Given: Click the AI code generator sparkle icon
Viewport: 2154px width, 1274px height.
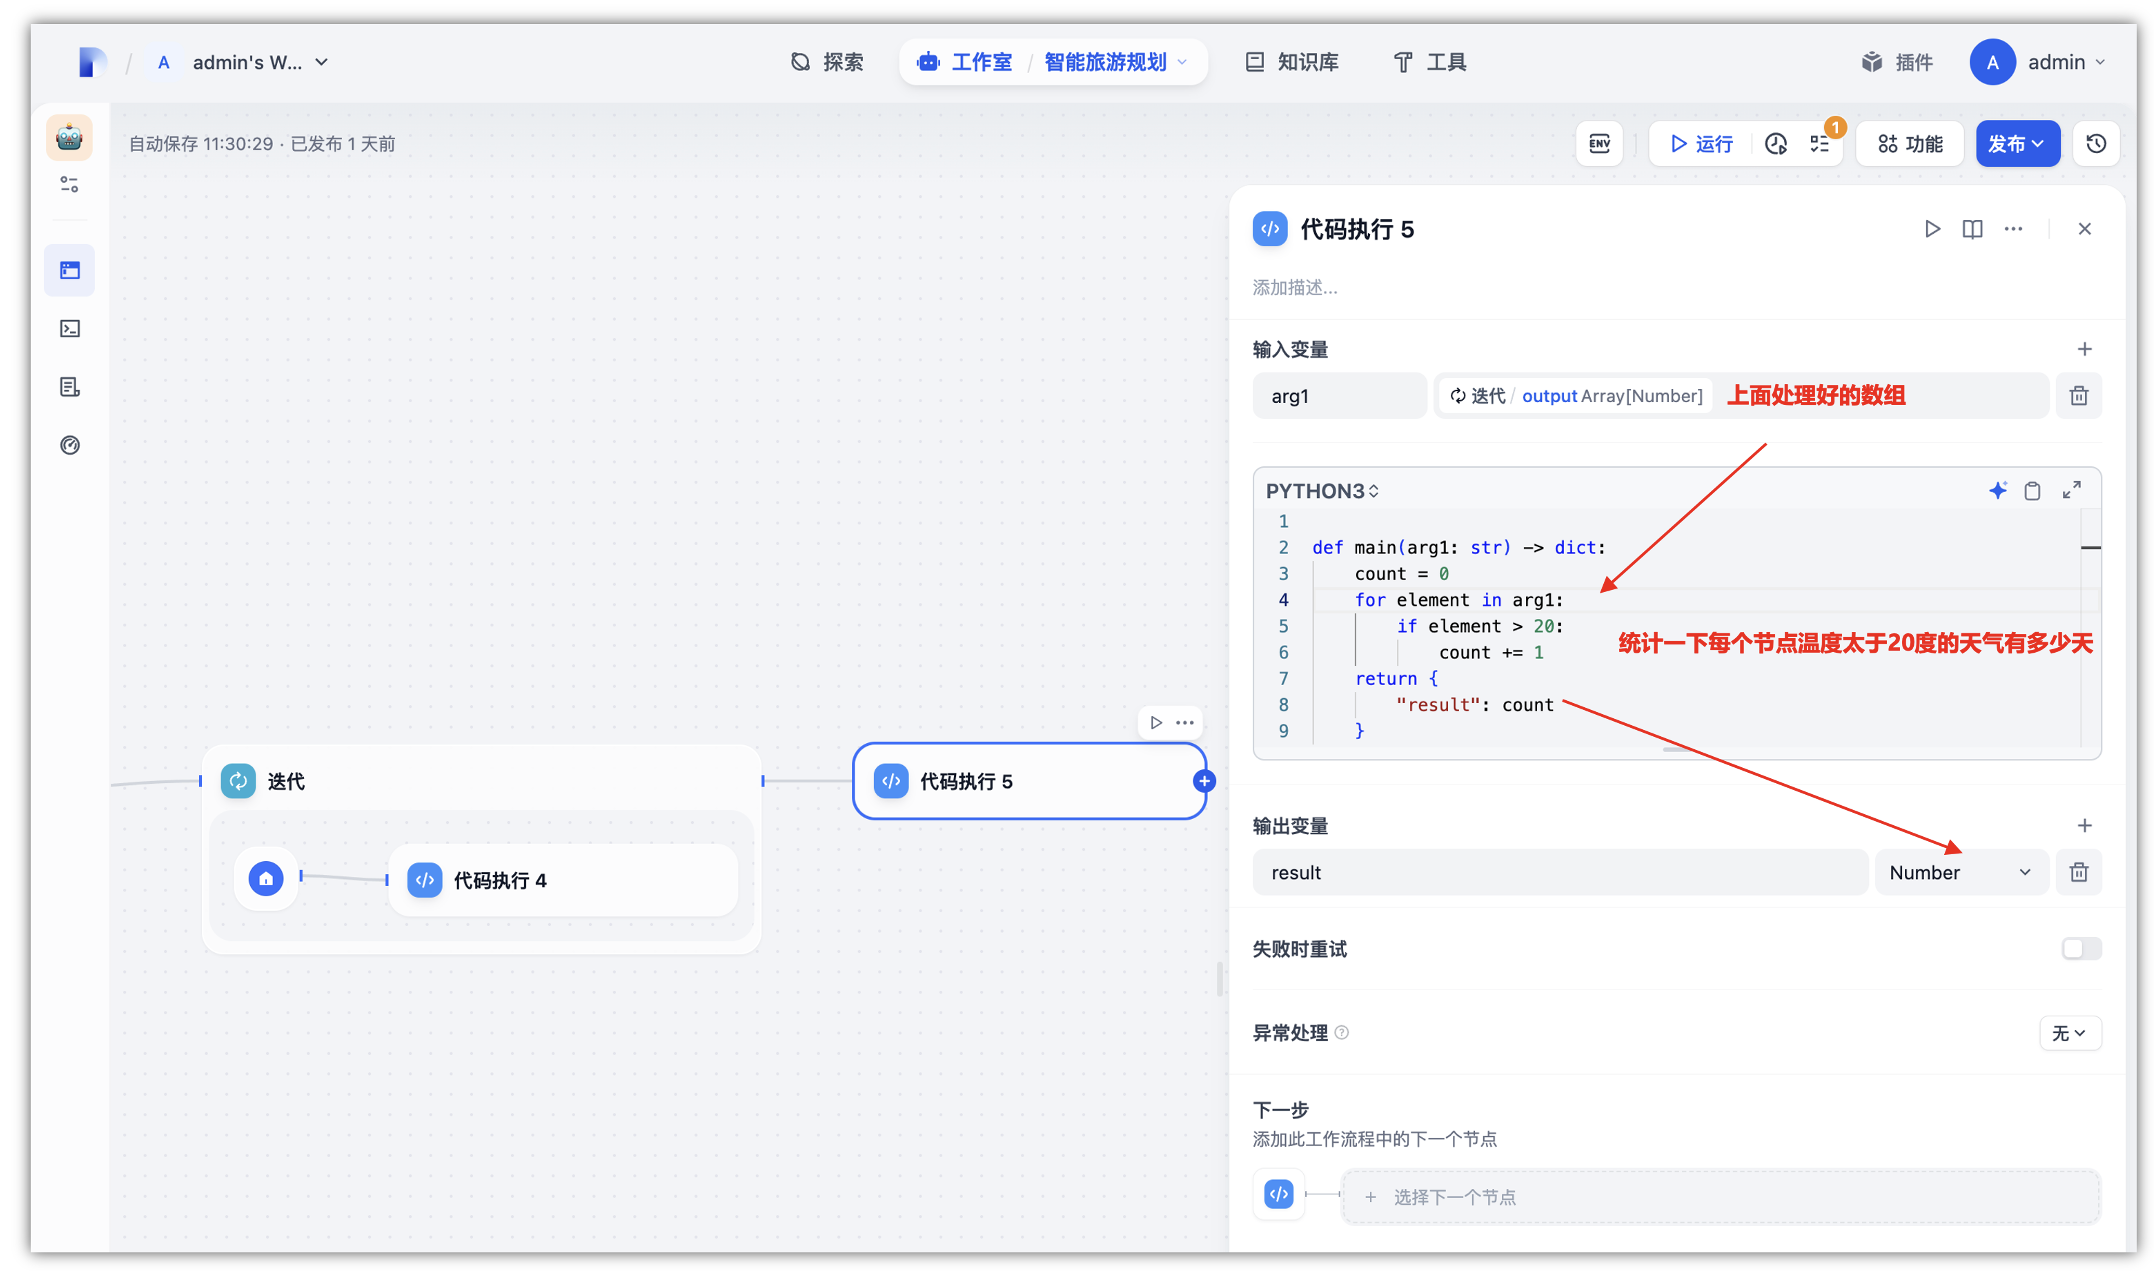Looking at the screenshot, I should point(1997,490).
